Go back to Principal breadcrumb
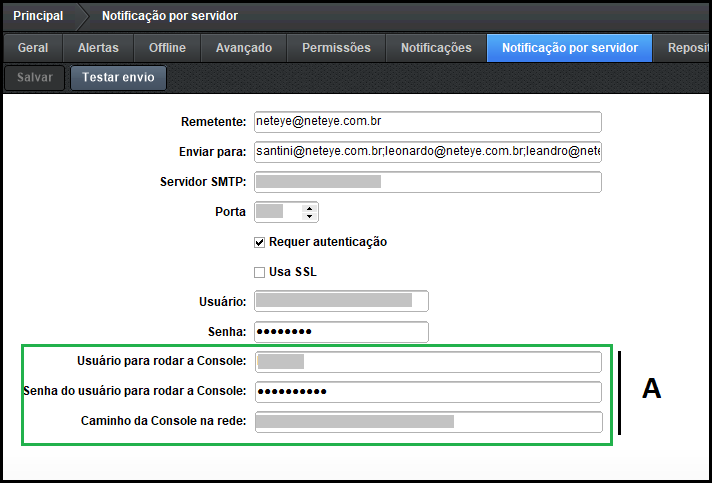Viewport: 712px width, 483px height. tap(38, 16)
